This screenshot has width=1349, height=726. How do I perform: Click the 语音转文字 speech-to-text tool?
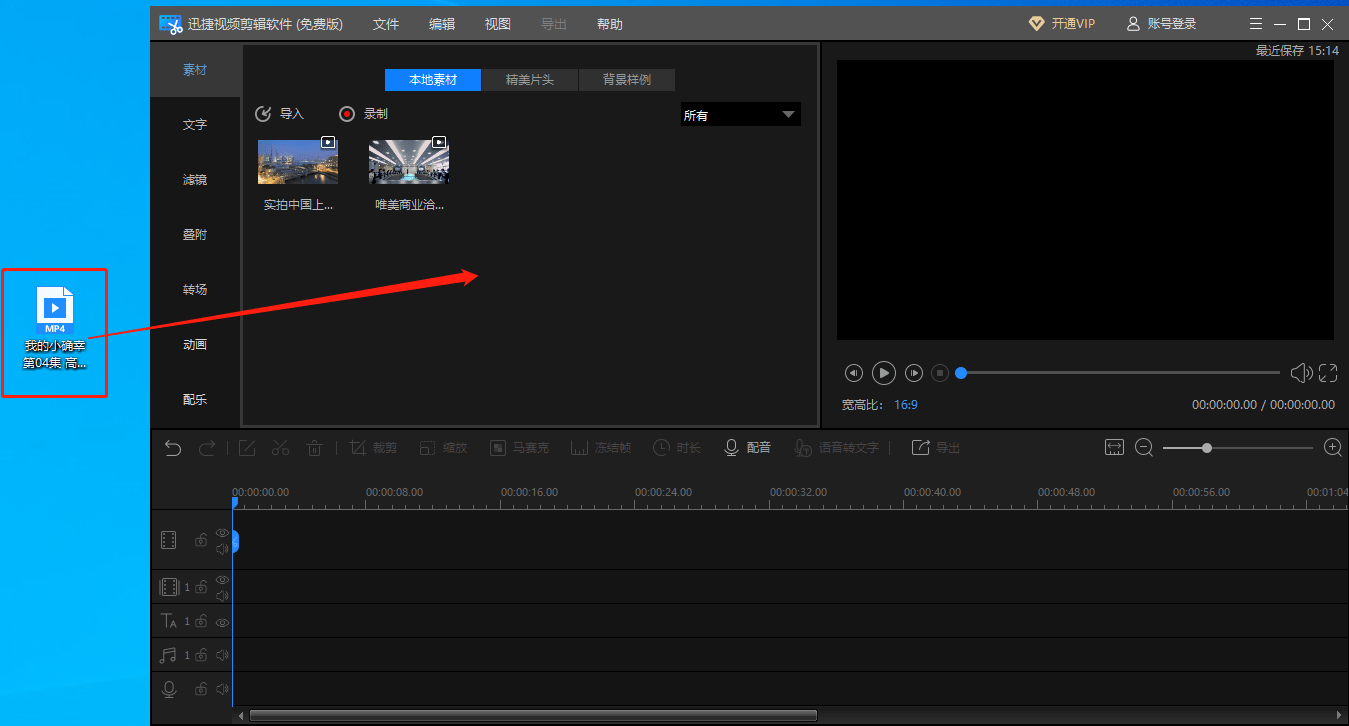click(x=837, y=448)
